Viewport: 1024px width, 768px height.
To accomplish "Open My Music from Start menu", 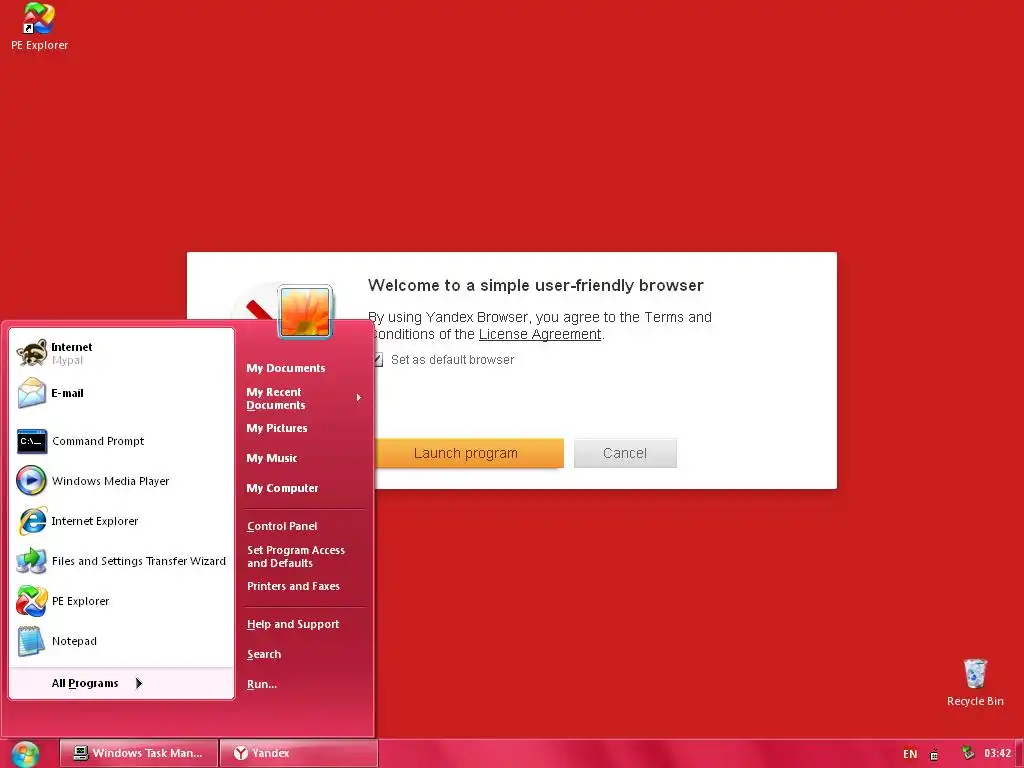I will click(x=272, y=458).
